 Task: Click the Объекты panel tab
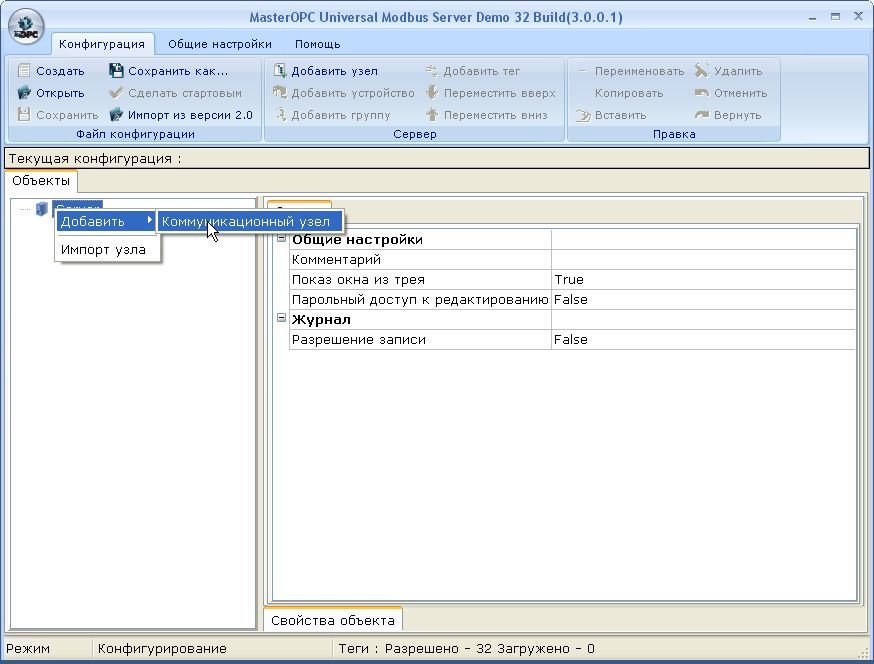[x=41, y=181]
